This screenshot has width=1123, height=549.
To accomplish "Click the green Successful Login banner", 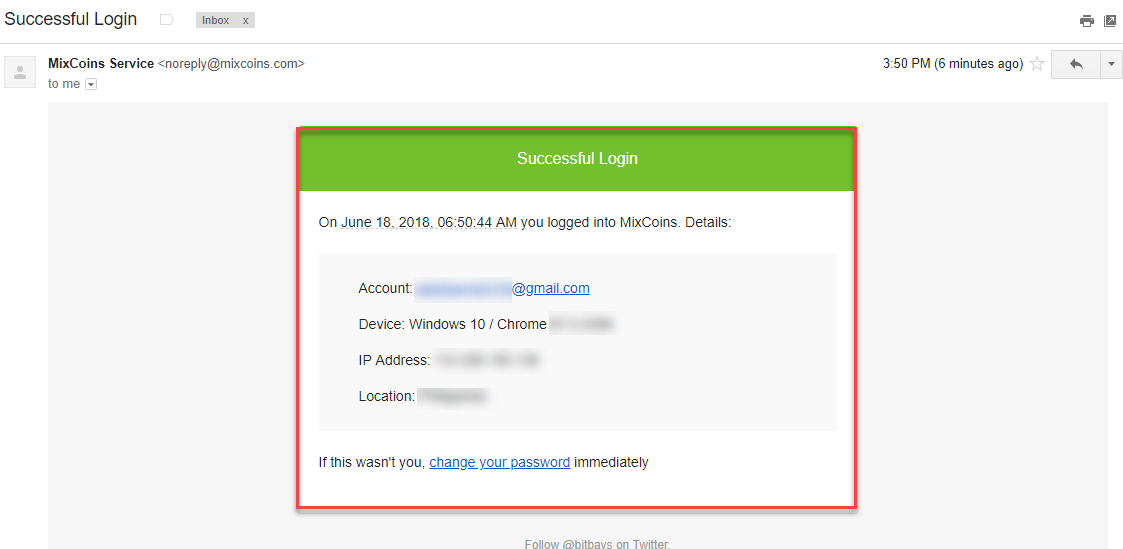I will pos(577,159).
